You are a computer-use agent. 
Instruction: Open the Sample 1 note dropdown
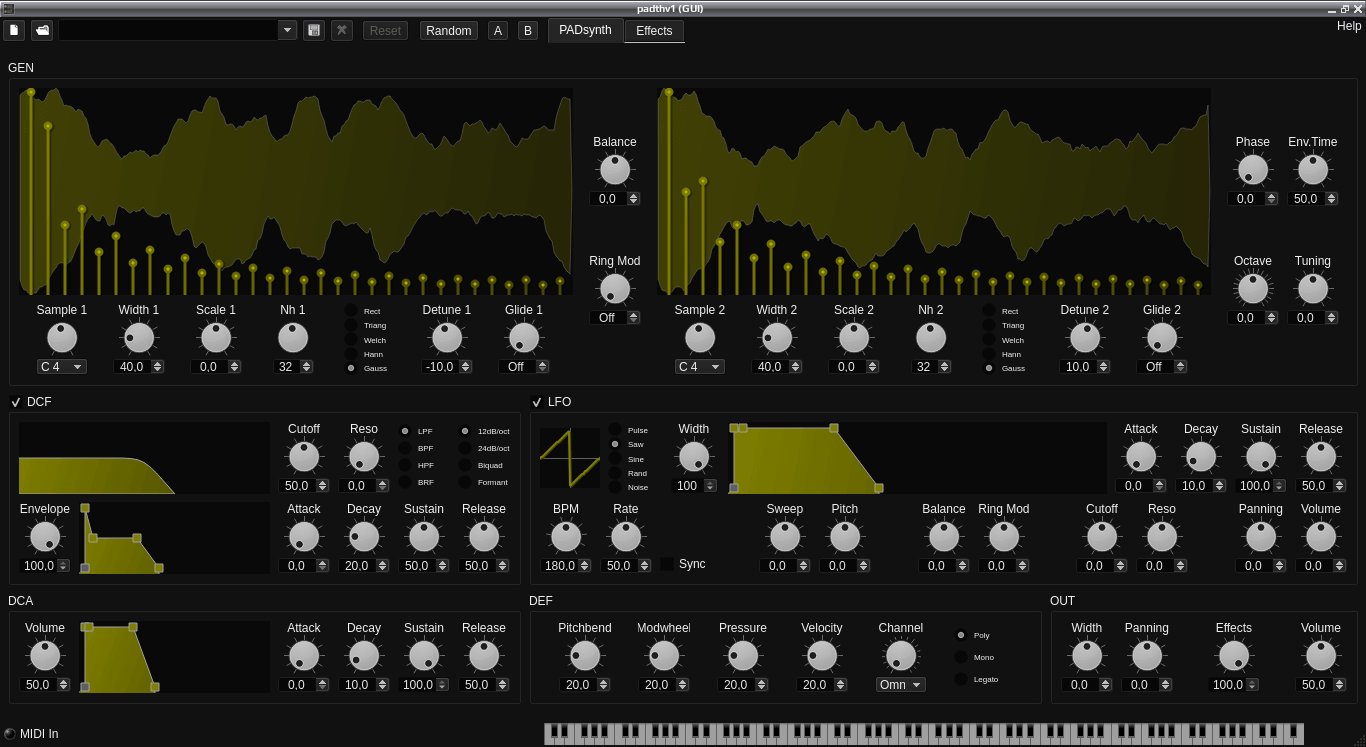62,367
